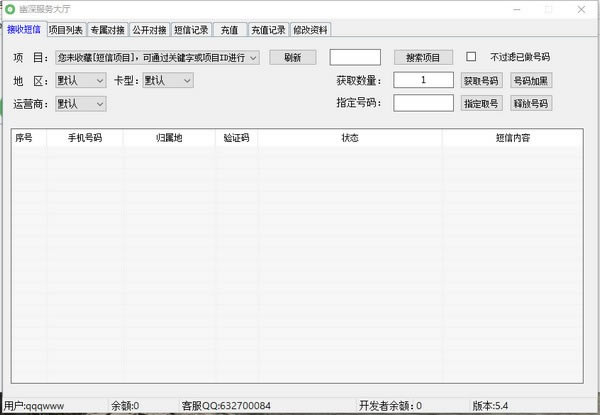Click the 刷新 button
Image resolution: width=600 pixels, height=415 pixels.
click(293, 58)
